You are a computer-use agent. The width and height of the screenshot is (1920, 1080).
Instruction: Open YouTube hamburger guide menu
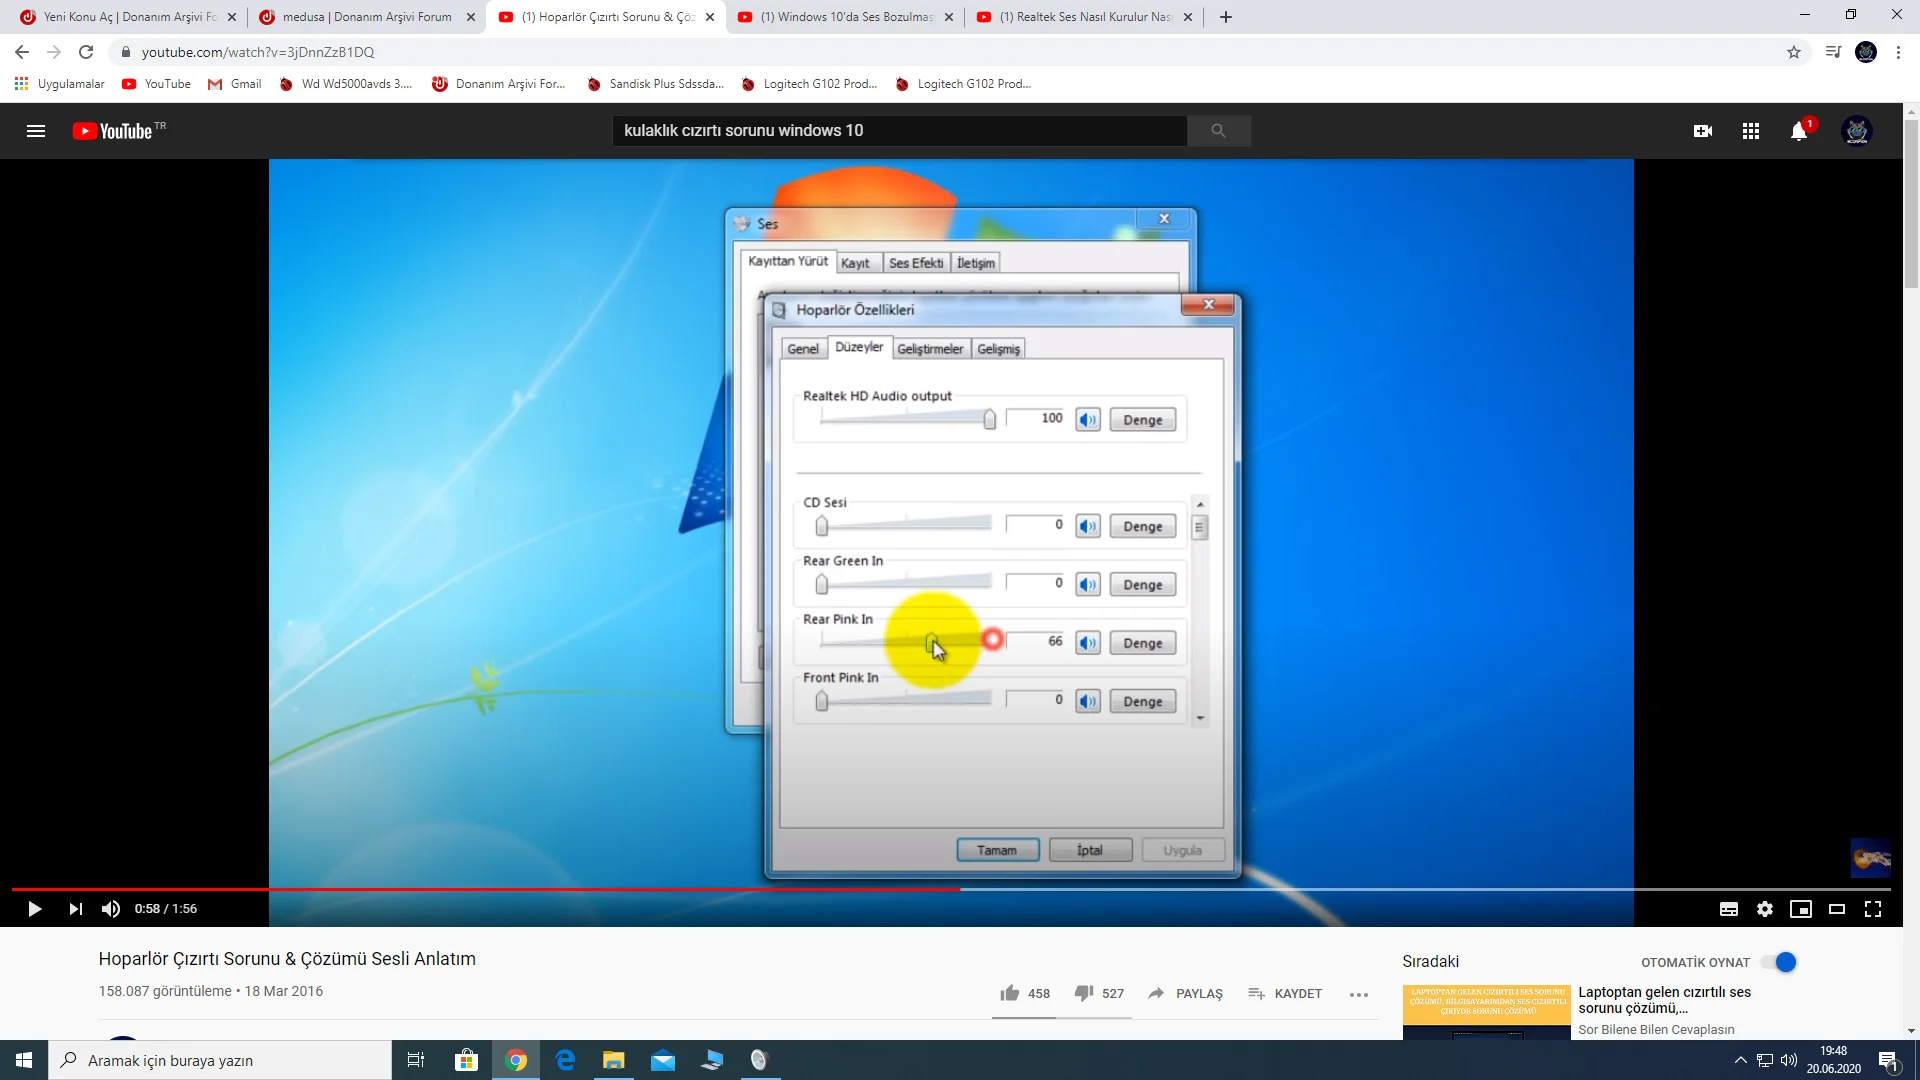(x=36, y=131)
